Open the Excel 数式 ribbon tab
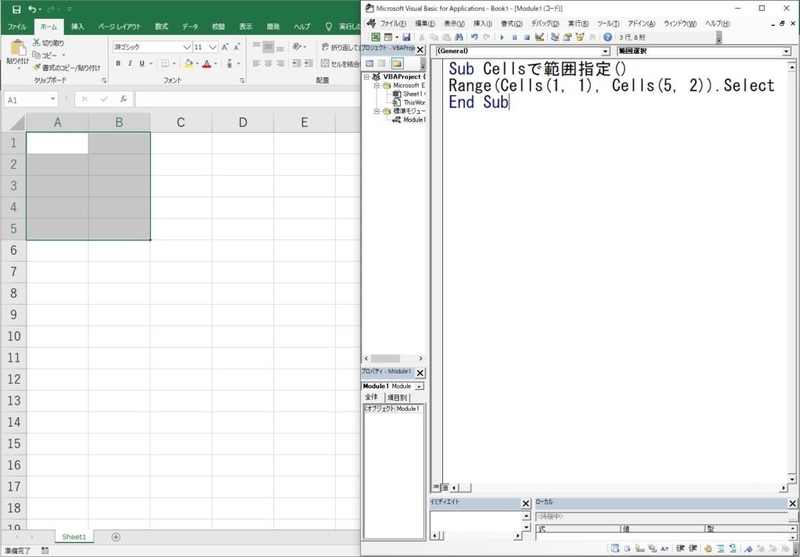Viewport: 800px width, 557px height. coord(161,27)
